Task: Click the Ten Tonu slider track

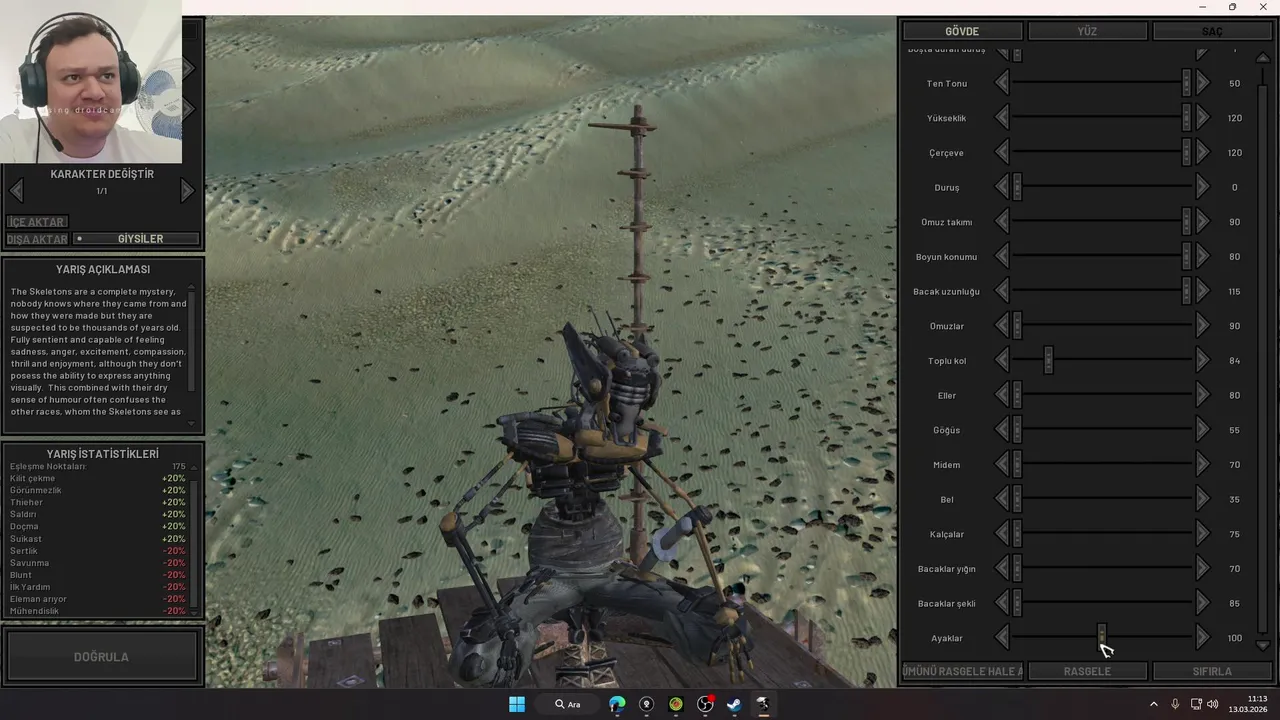Action: click(x=1102, y=83)
